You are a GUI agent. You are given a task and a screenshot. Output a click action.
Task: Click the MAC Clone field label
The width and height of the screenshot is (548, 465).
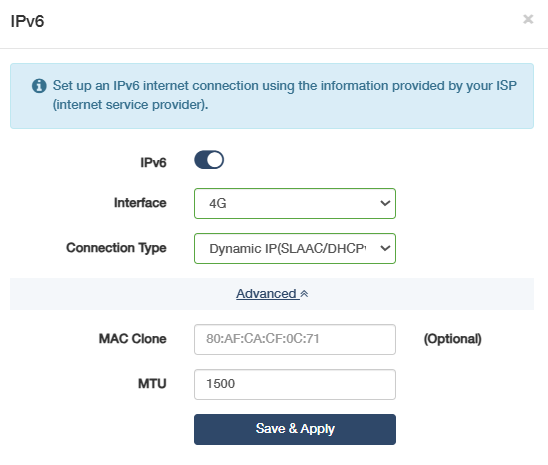132,339
